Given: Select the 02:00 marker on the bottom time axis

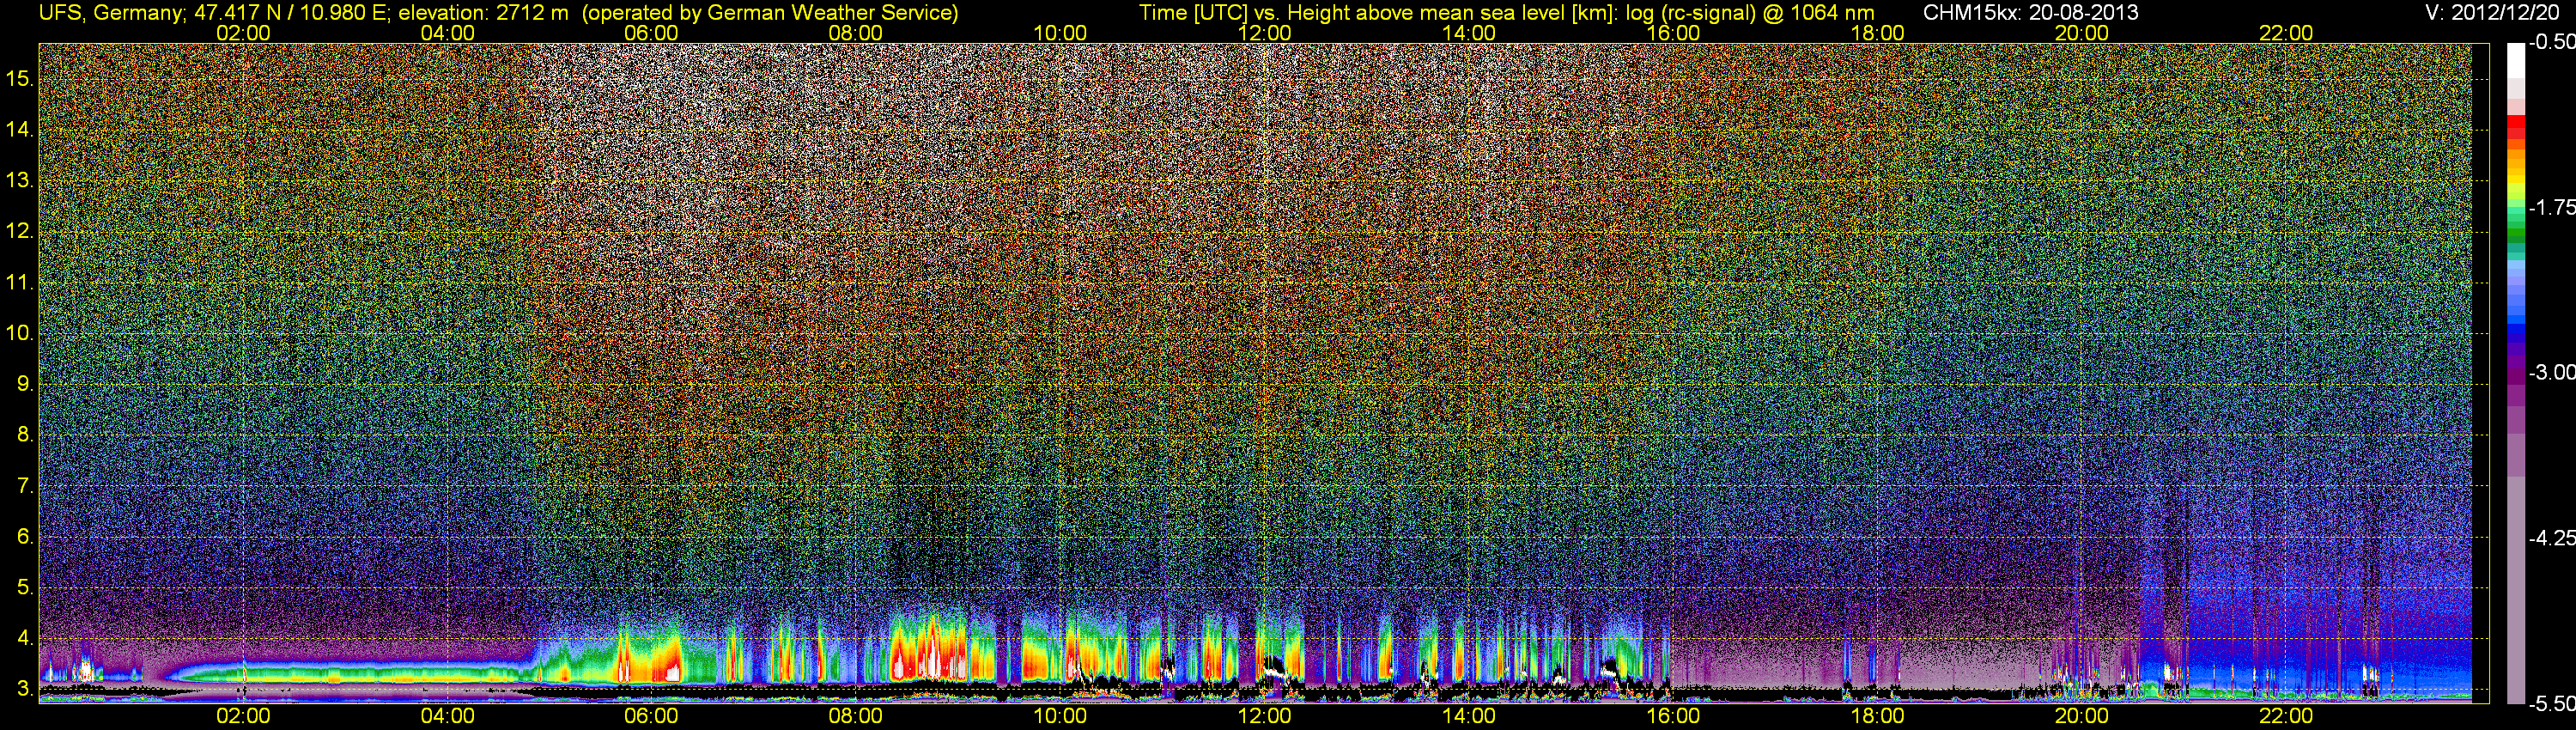Looking at the screenshot, I should point(243,716).
